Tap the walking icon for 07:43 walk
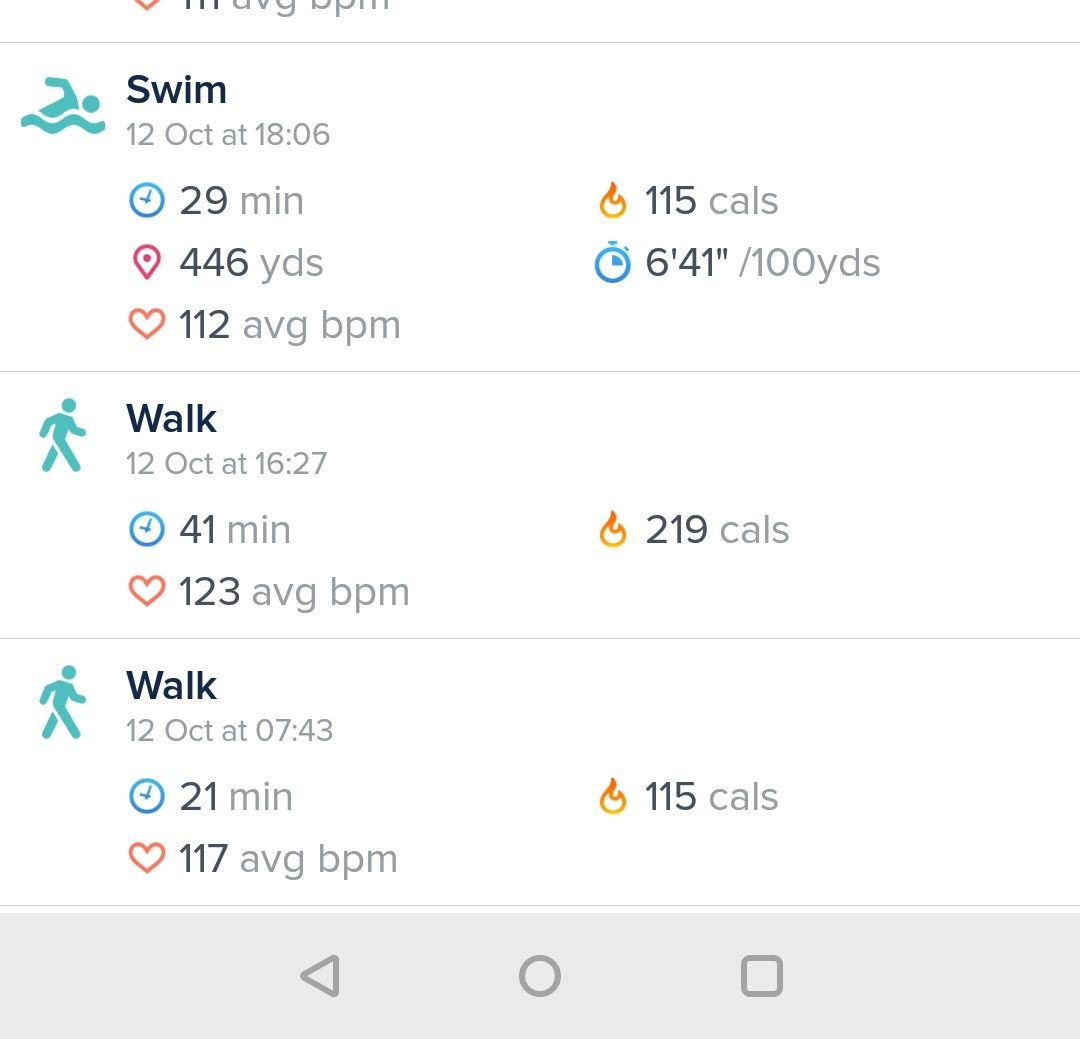Screen dimensions: 1080x1039 [62, 702]
